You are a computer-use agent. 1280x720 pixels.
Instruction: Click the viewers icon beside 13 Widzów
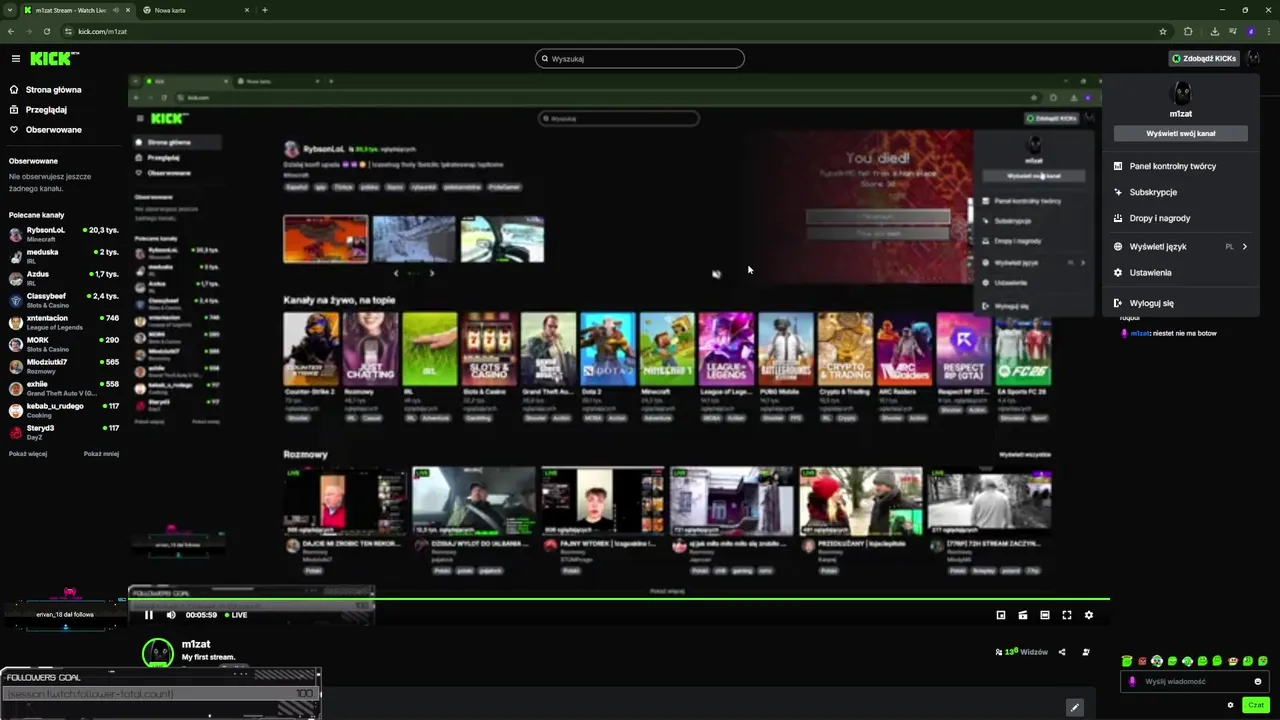[x=999, y=652]
